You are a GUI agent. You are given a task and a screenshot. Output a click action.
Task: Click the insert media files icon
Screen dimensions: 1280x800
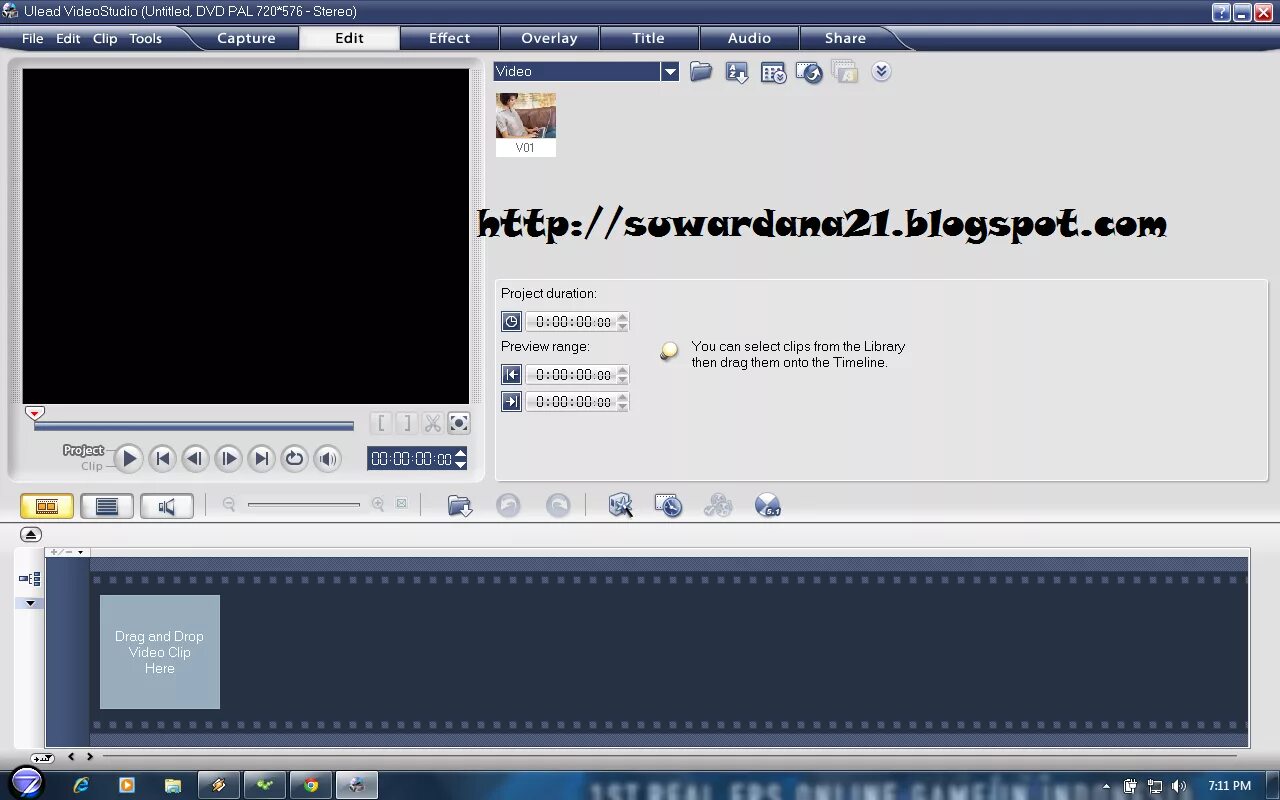460,506
